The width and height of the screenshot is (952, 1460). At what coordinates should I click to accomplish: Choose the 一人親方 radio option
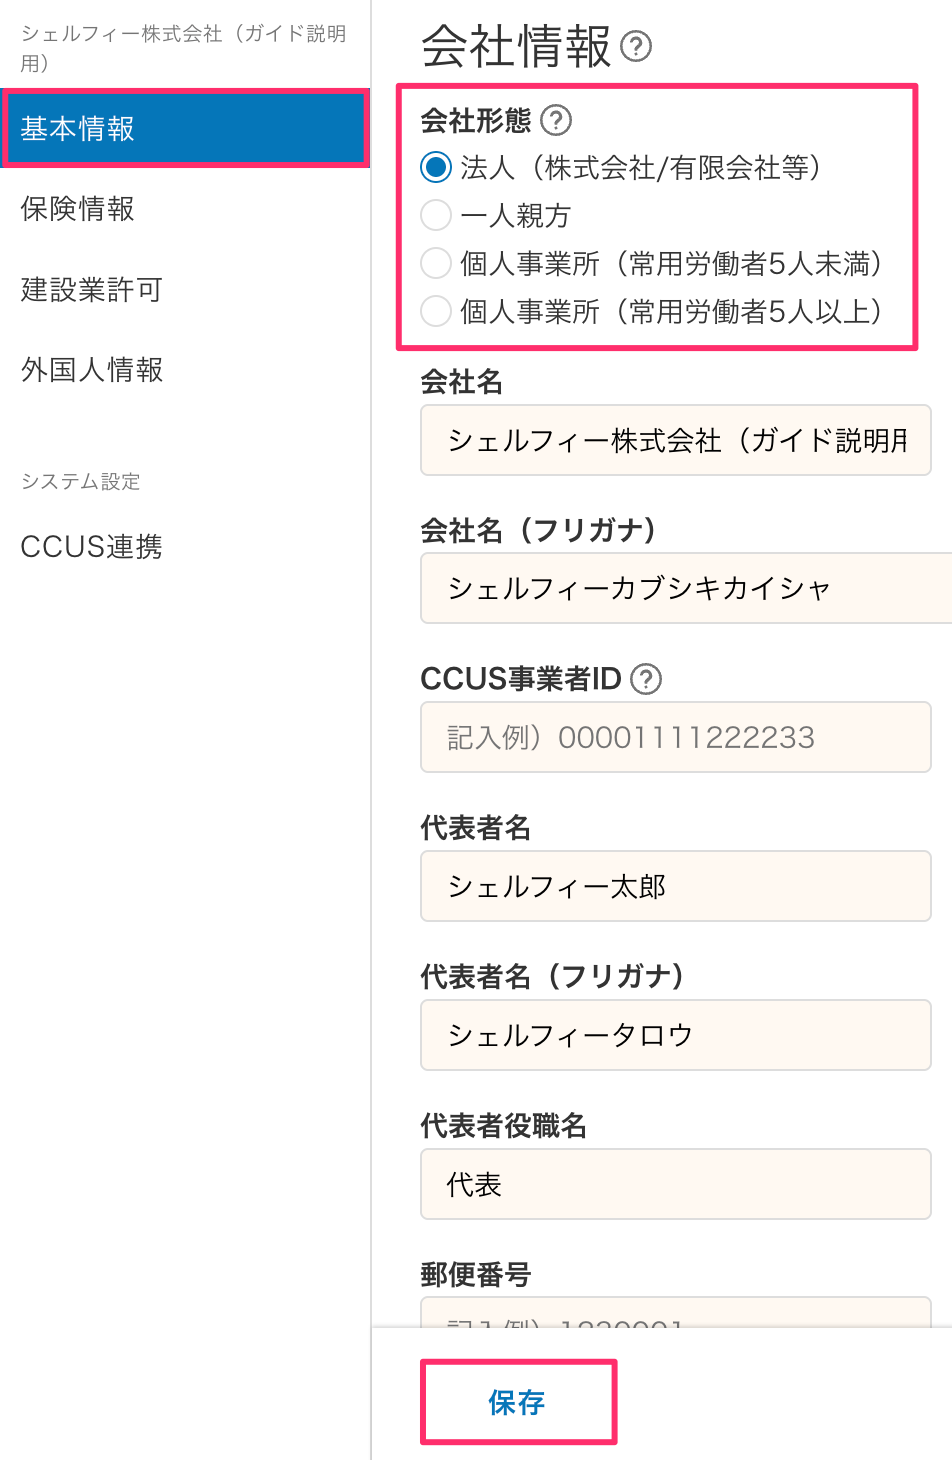(436, 215)
